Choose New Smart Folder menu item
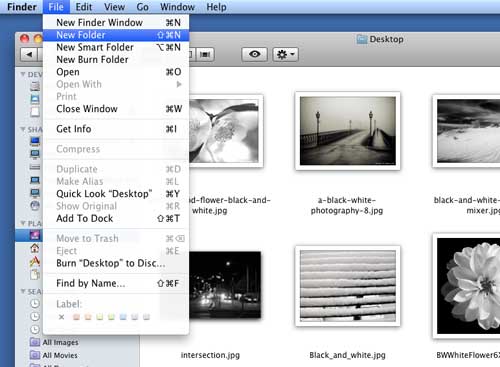Image resolution: width=500 pixels, height=367 pixels. click(116, 47)
